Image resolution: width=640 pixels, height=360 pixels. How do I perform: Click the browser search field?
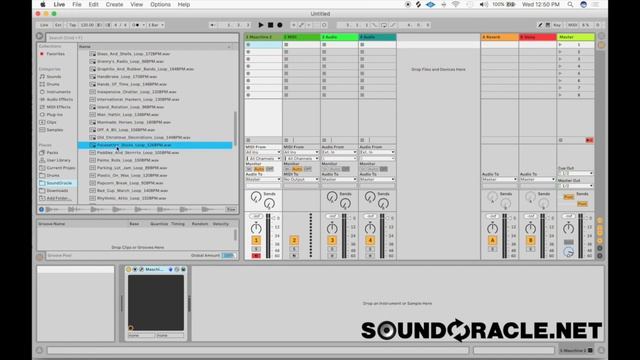tap(142, 38)
